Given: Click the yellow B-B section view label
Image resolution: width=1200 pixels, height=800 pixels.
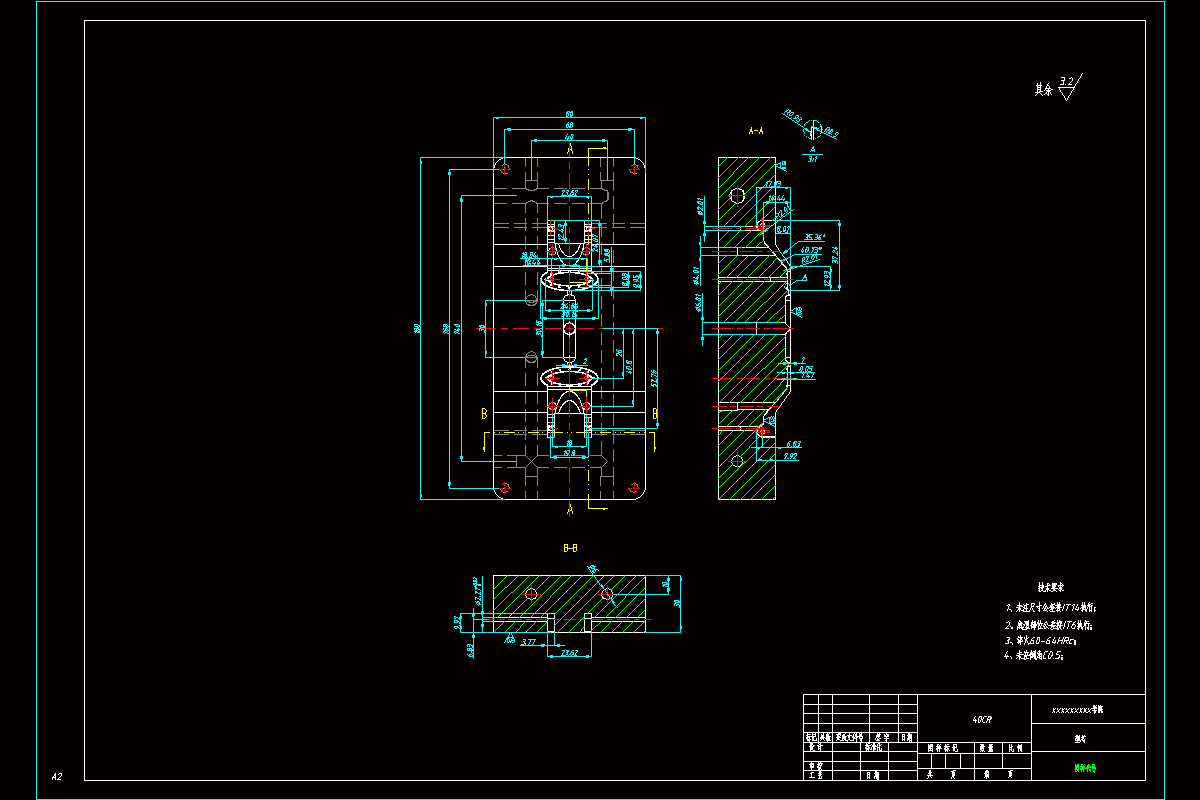Looking at the screenshot, I should [570, 548].
